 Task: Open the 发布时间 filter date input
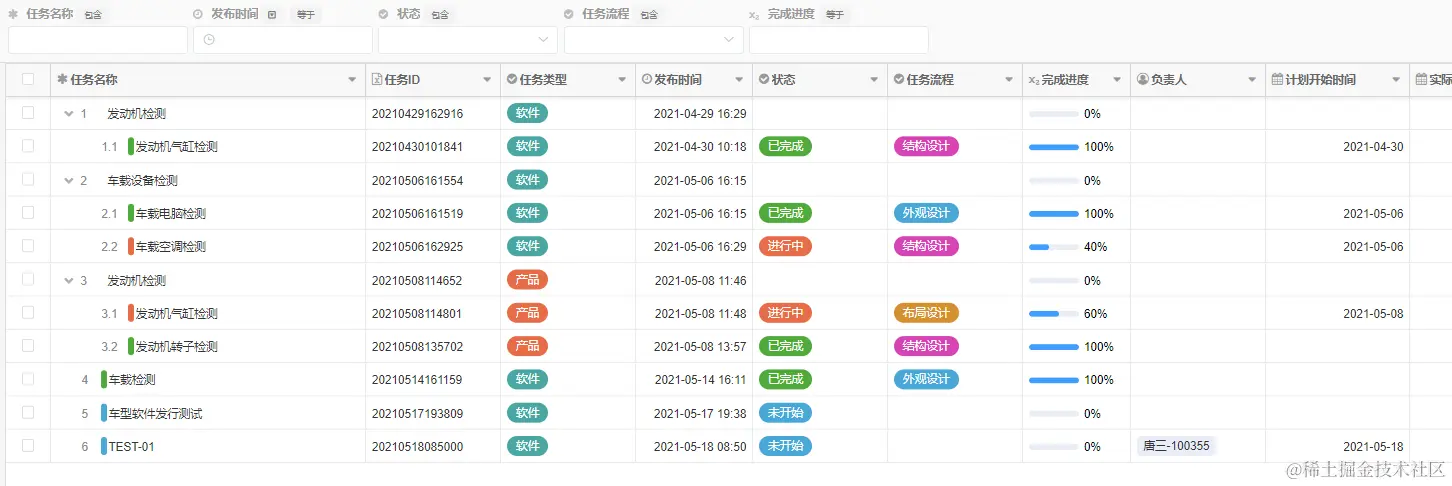click(x=283, y=40)
